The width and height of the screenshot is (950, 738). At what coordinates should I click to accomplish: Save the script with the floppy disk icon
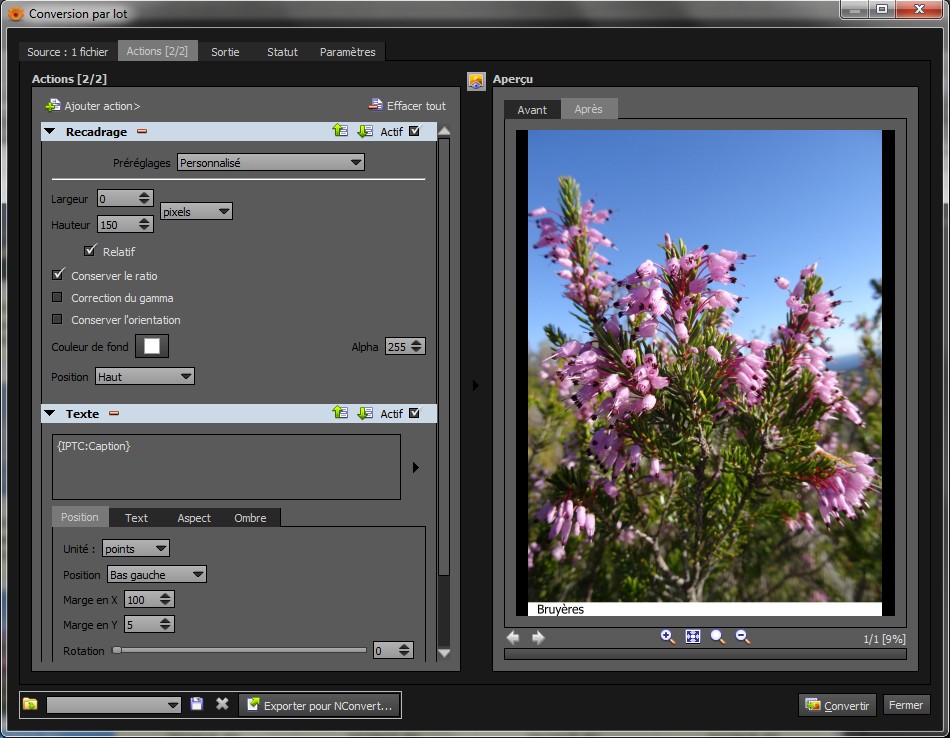[196, 704]
